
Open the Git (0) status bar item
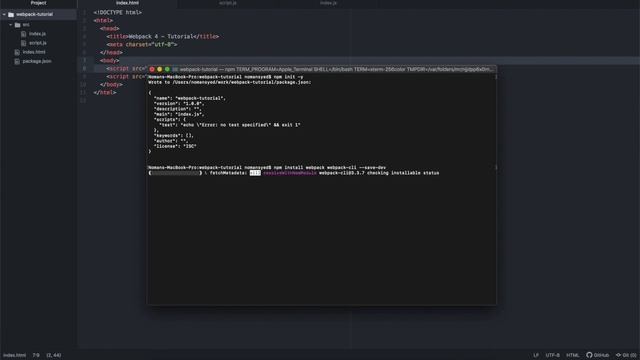pyautogui.click(x=626, y=355)
